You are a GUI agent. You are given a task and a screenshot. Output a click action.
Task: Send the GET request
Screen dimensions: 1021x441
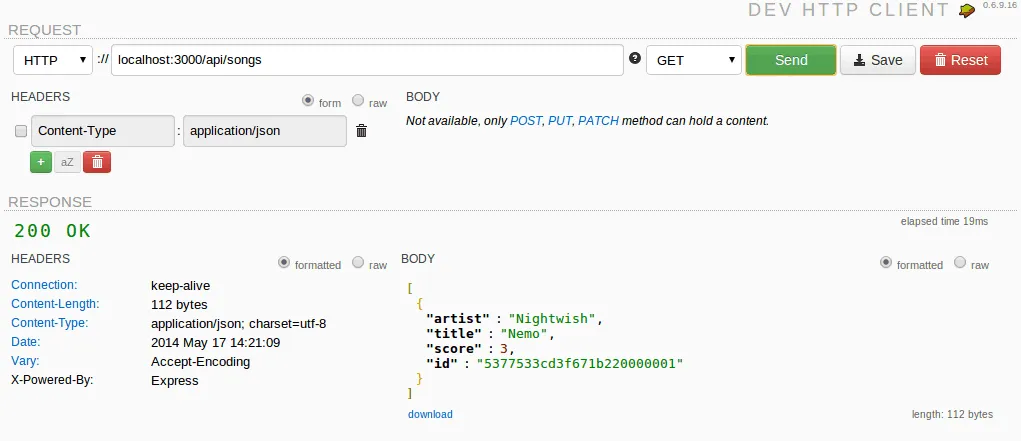pyautogui.click(x=791, y=60)
